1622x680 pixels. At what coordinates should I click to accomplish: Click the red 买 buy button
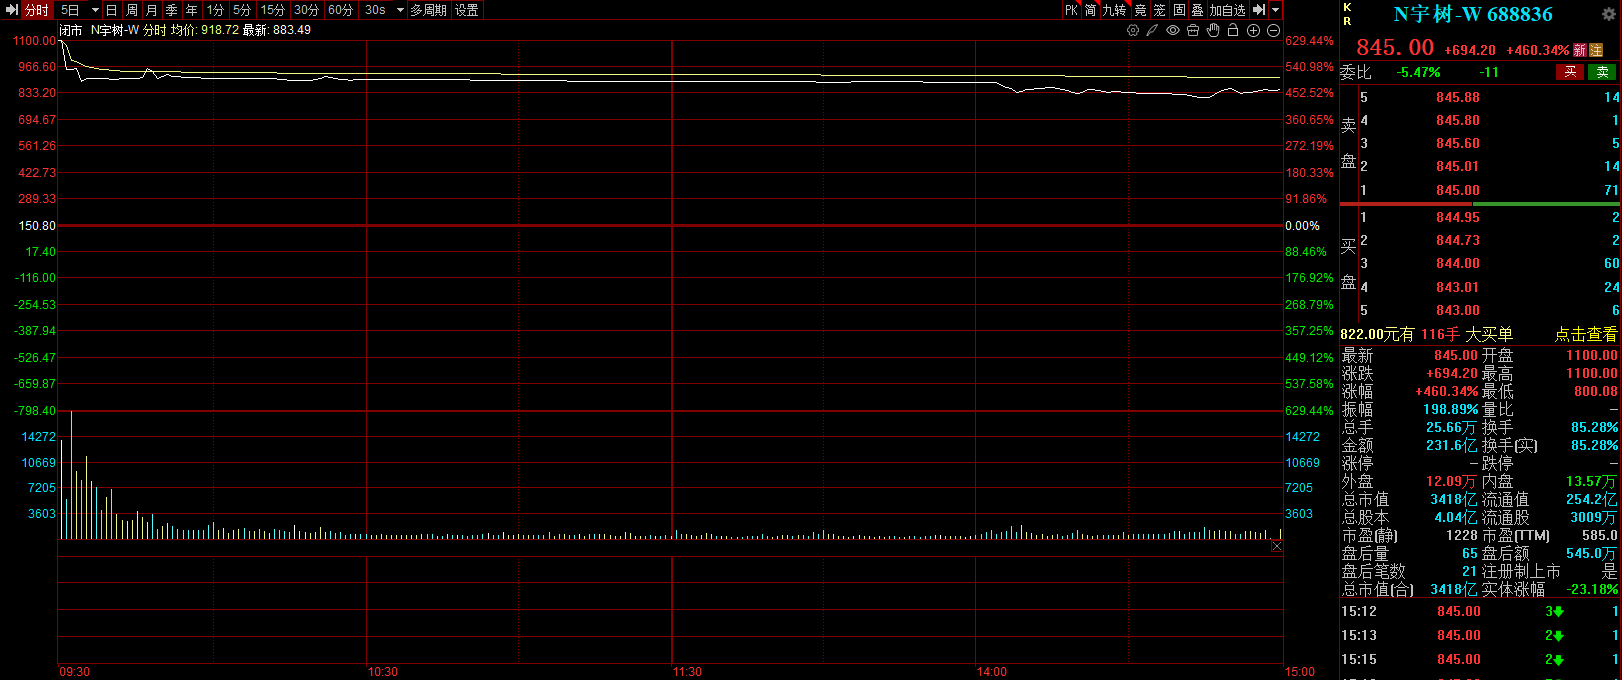(x=1570, y=72)
